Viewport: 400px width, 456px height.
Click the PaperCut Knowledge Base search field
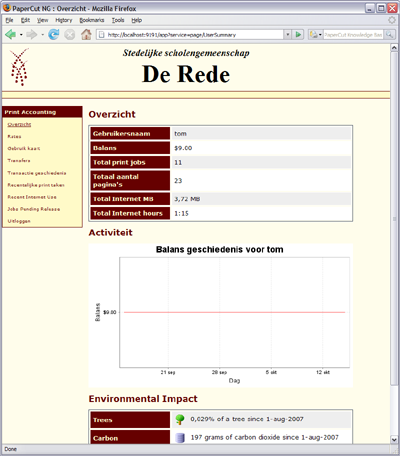[x=353, y=35]
